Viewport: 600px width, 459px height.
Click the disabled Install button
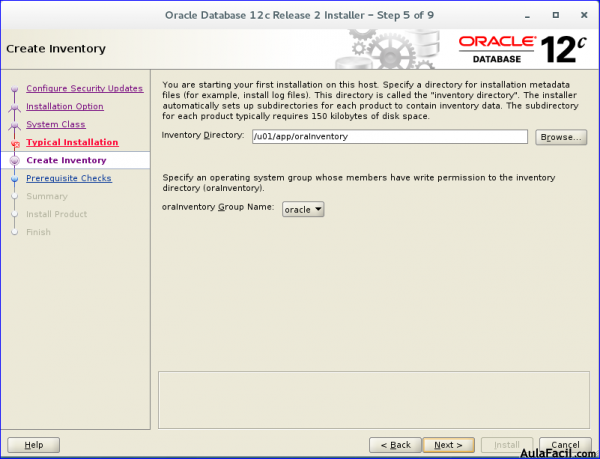507,445
